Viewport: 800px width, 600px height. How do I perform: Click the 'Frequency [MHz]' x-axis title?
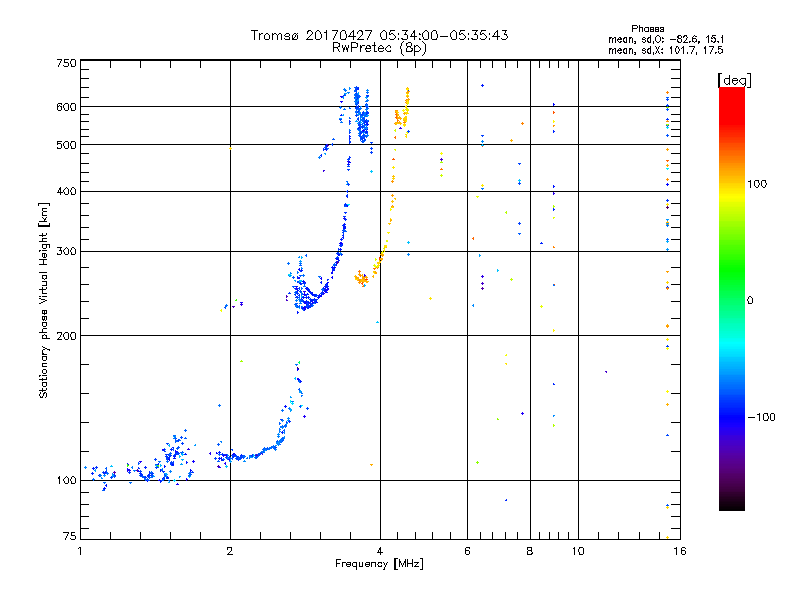[x=379, y=564]
